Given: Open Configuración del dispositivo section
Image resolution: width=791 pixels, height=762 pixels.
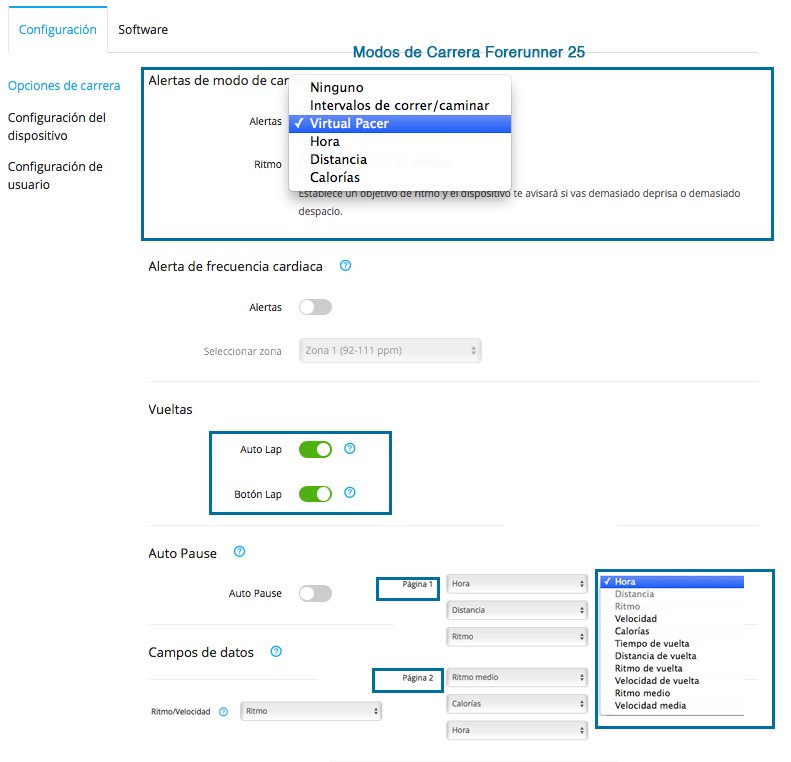Looking at the screenshot, I should (x=57, y=127).
